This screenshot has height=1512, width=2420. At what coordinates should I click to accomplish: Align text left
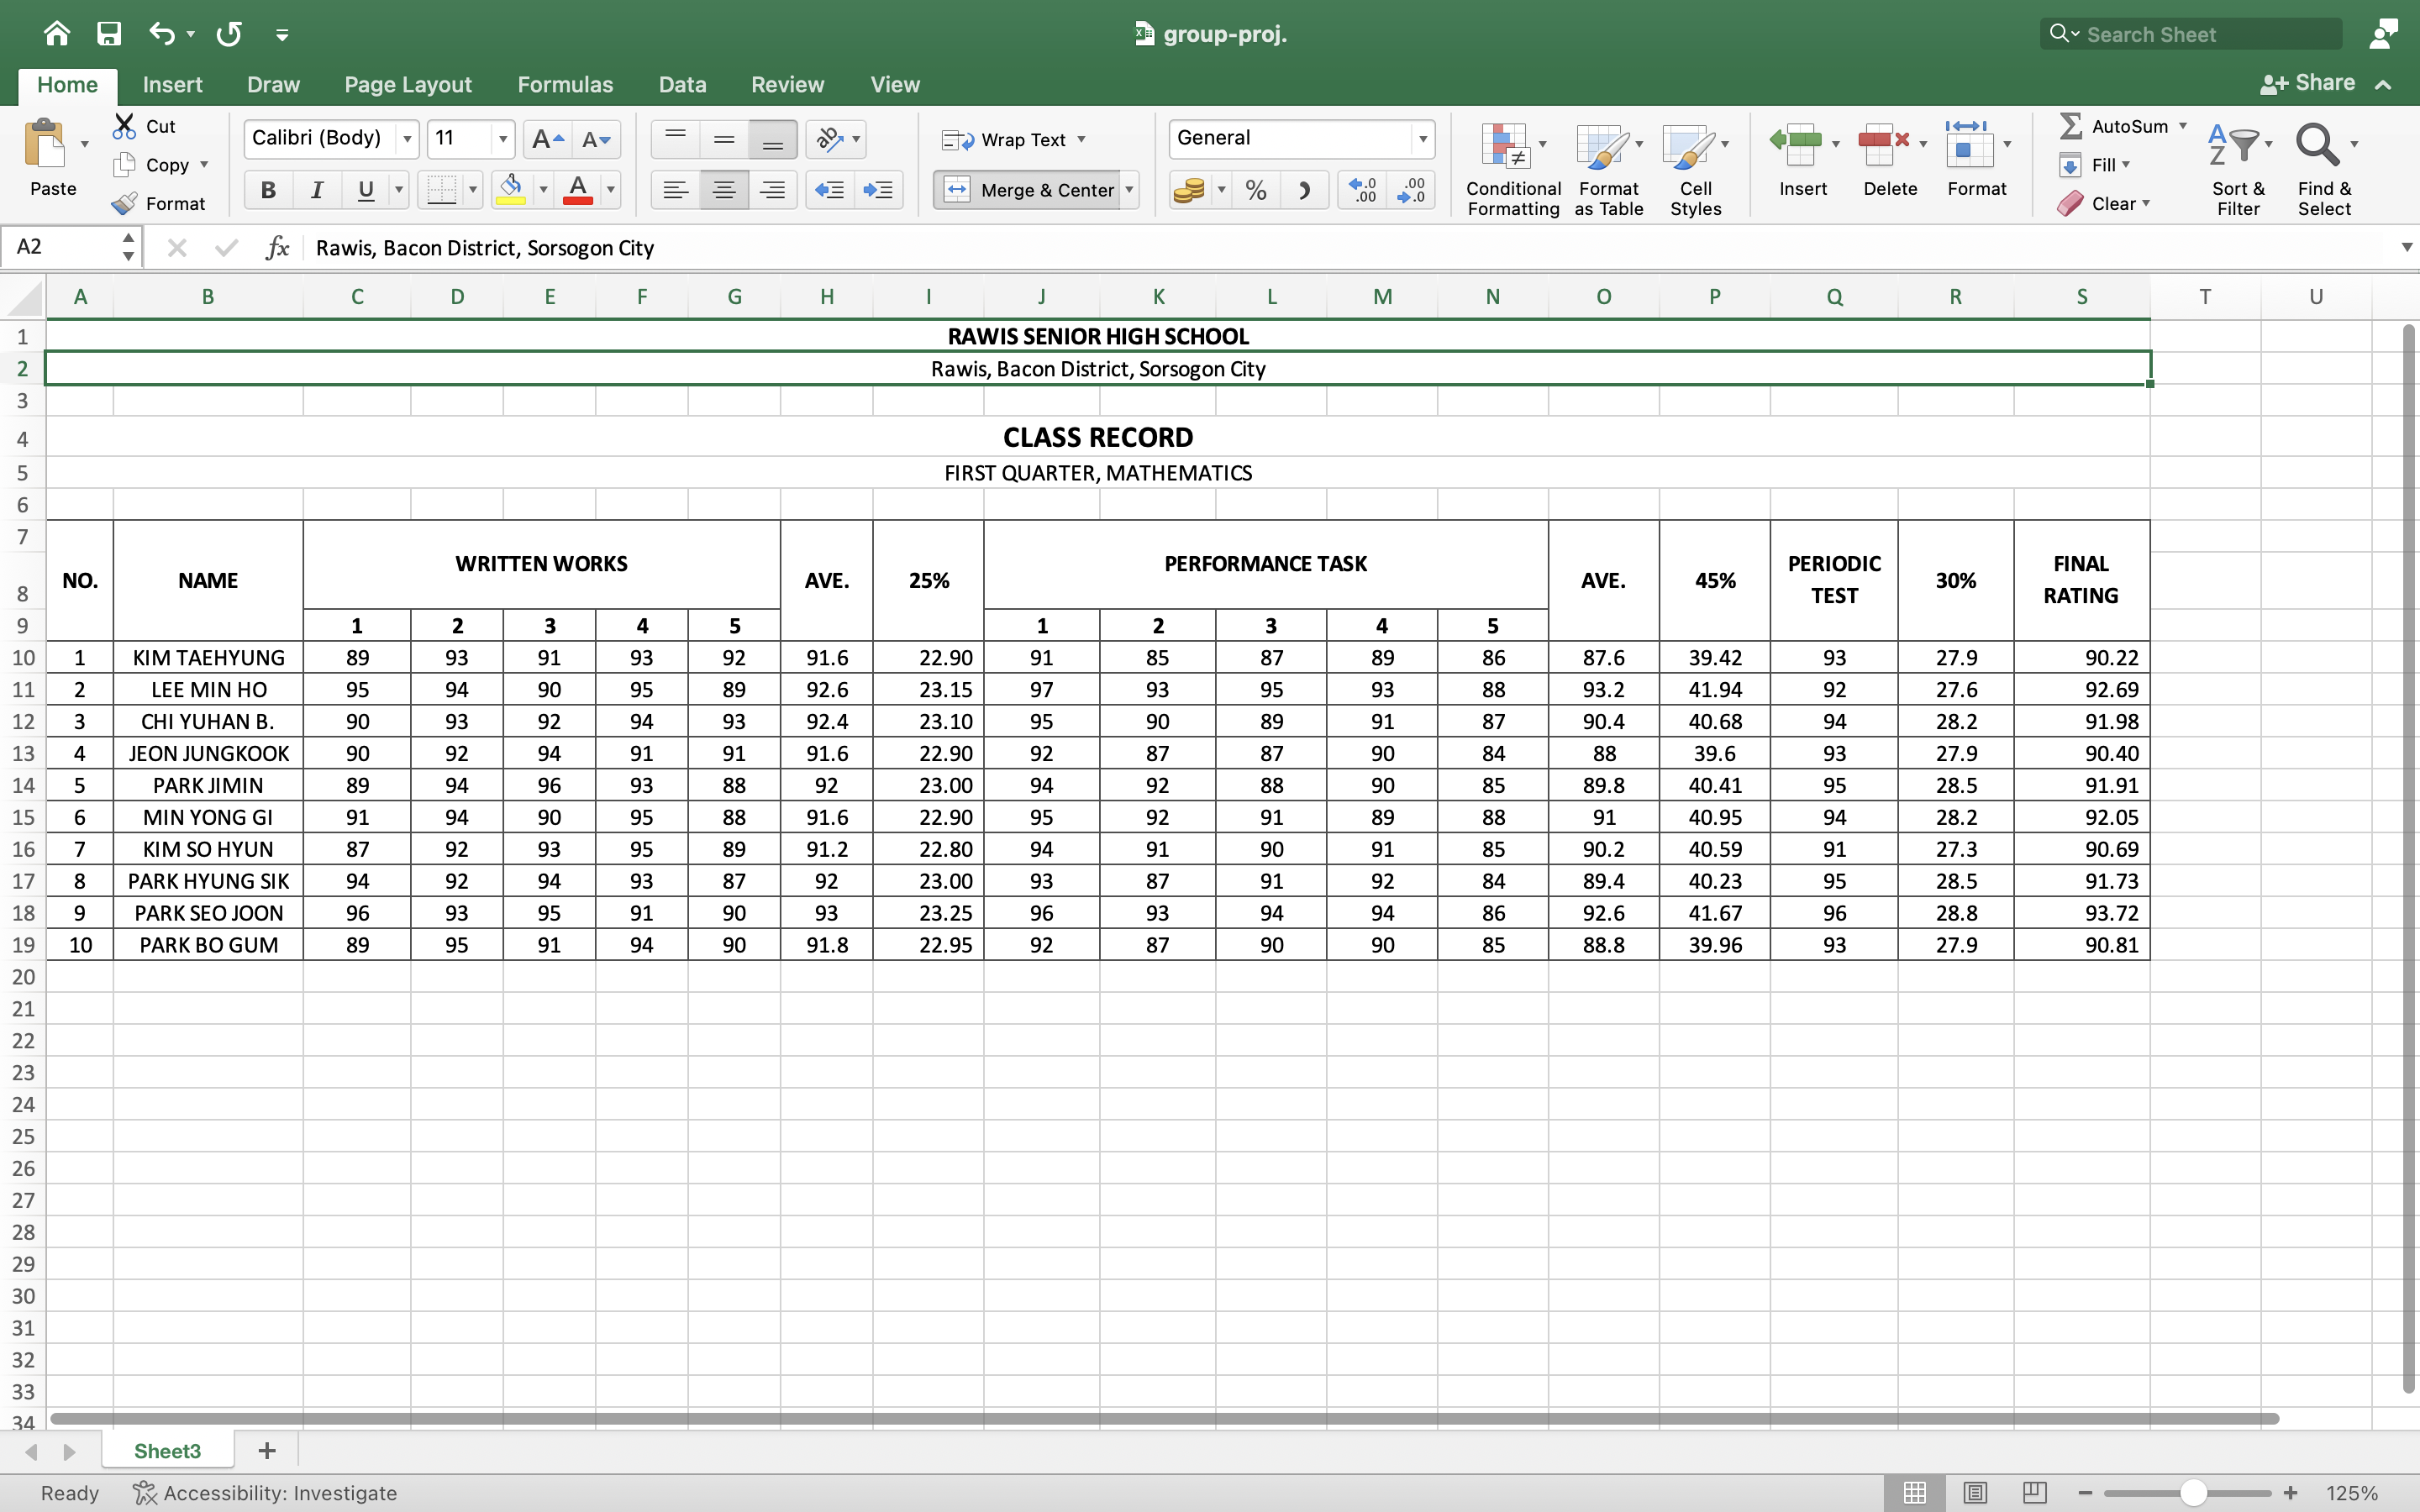[x=676, y=189]
